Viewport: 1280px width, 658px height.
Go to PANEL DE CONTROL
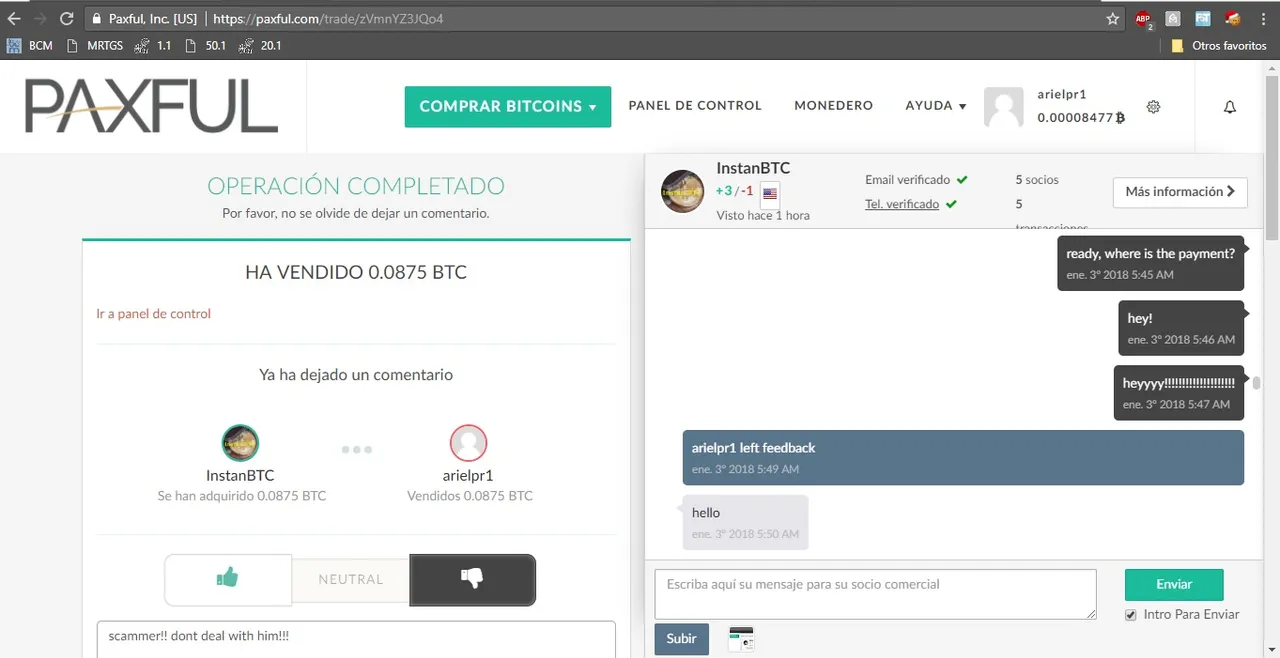coord(695,106)
